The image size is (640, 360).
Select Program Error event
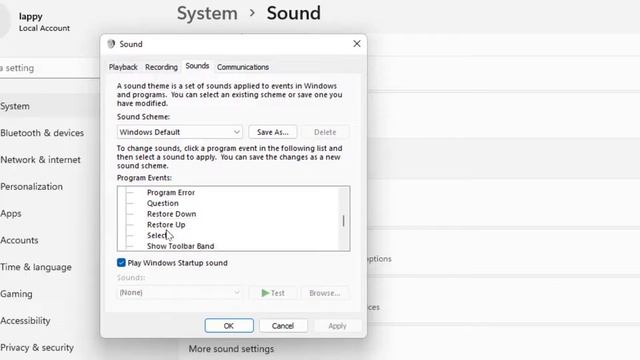click(171, 193)
